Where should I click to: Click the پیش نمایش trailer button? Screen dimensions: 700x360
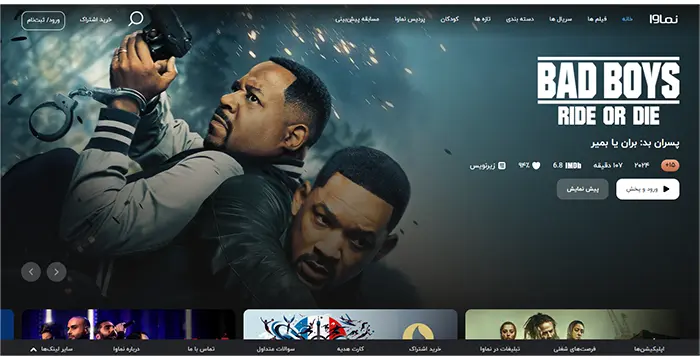coord(583,189)
